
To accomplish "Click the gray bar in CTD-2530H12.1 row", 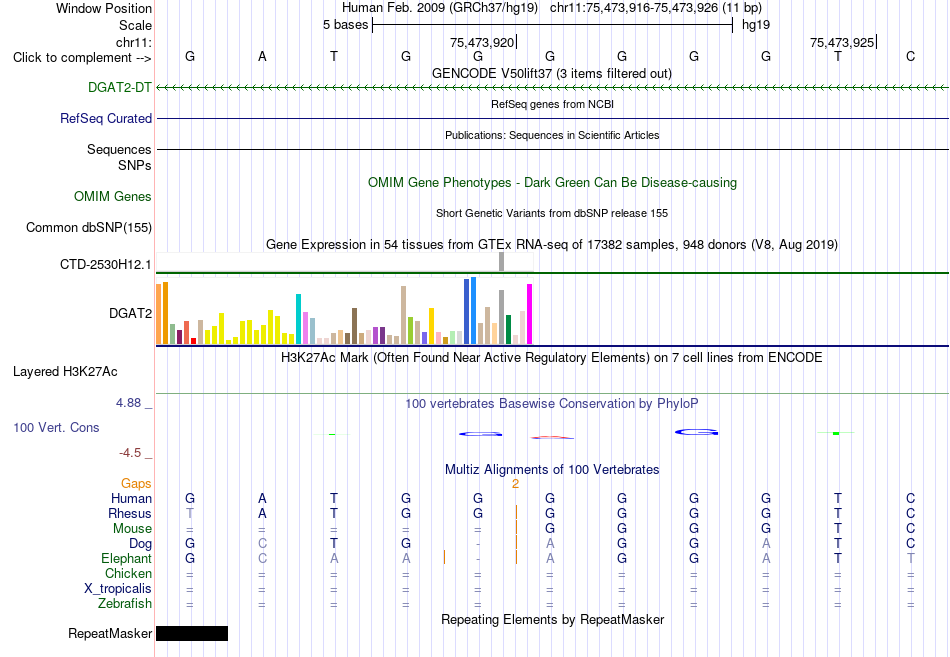I will (502, 262).
